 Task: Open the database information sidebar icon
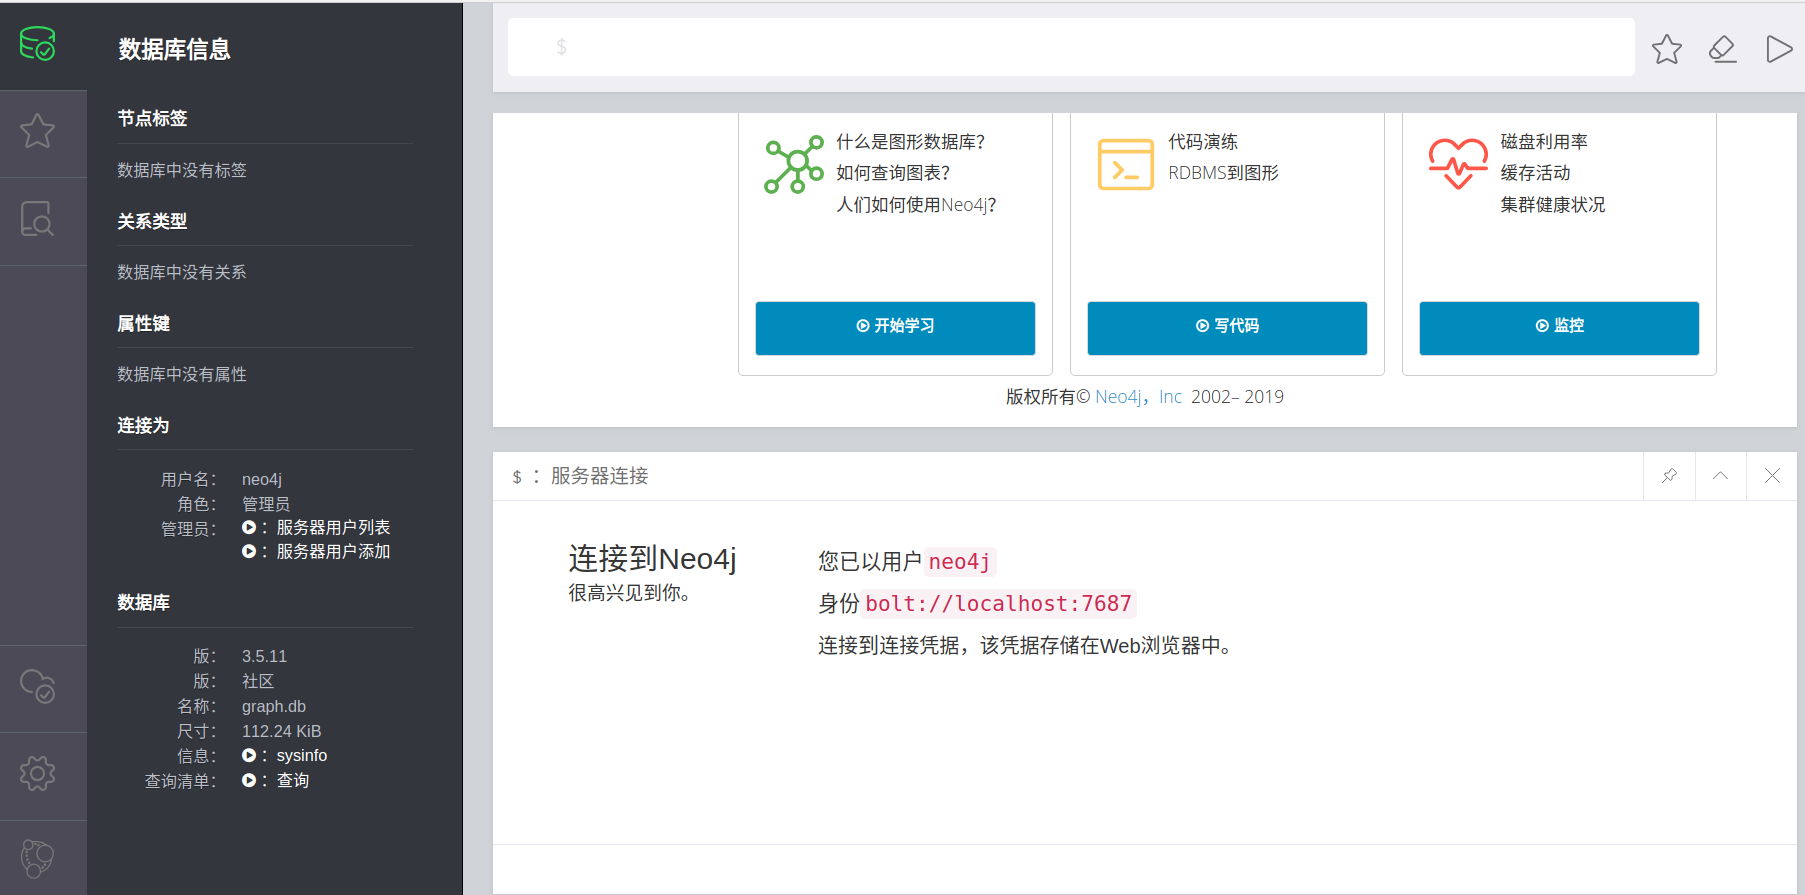38,45
